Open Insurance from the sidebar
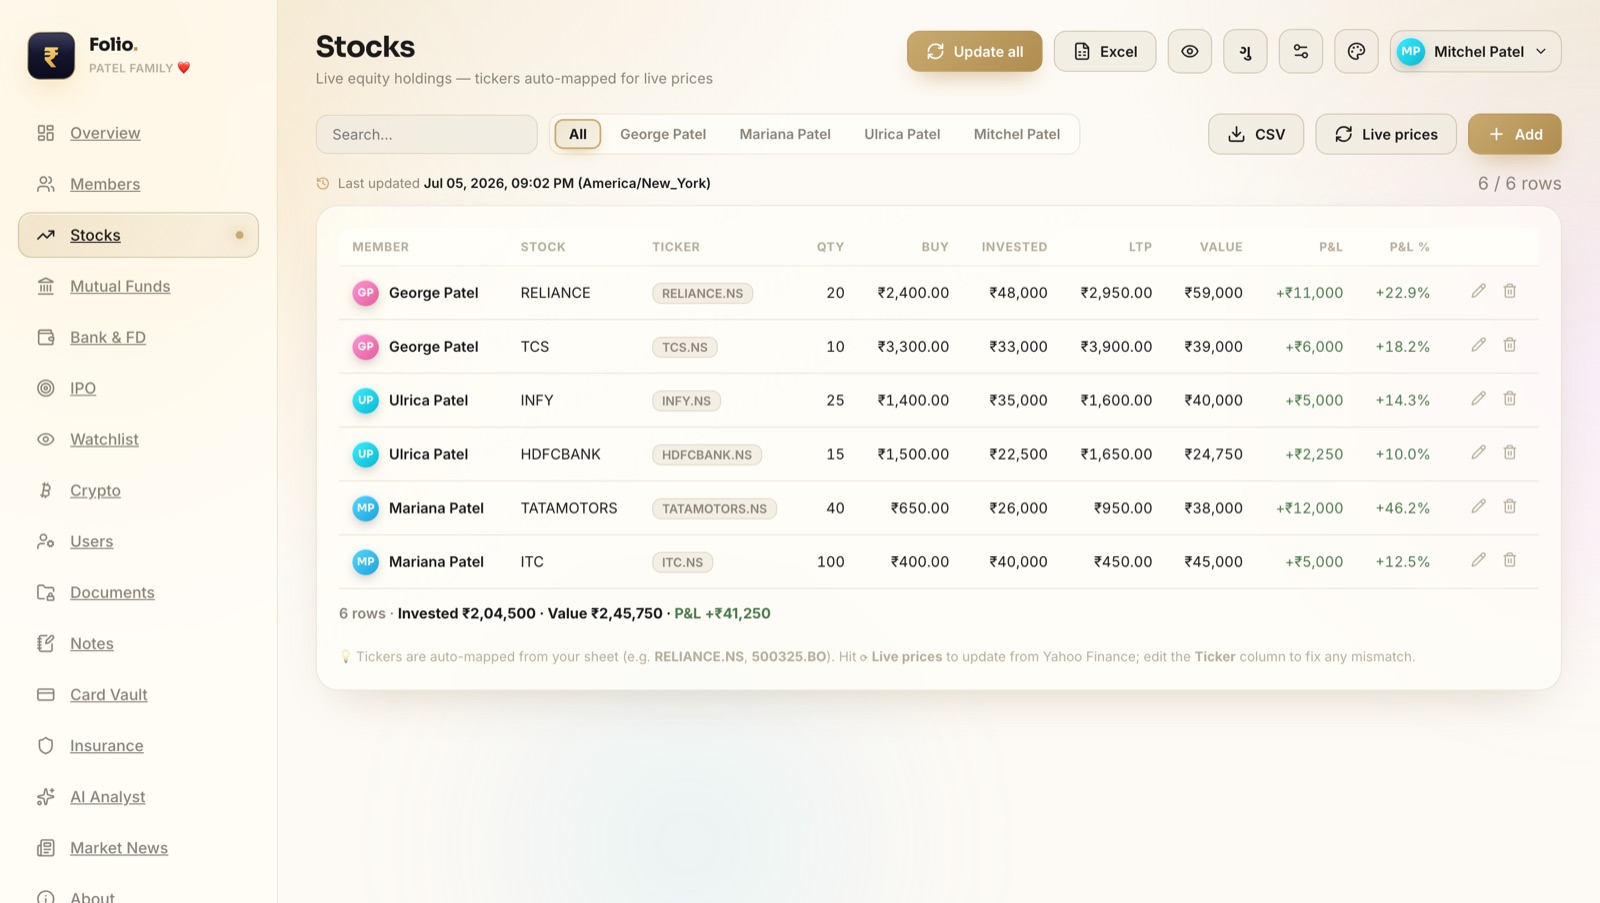The height and width of the screenshot is (903, 1600). tap(138, 745)
